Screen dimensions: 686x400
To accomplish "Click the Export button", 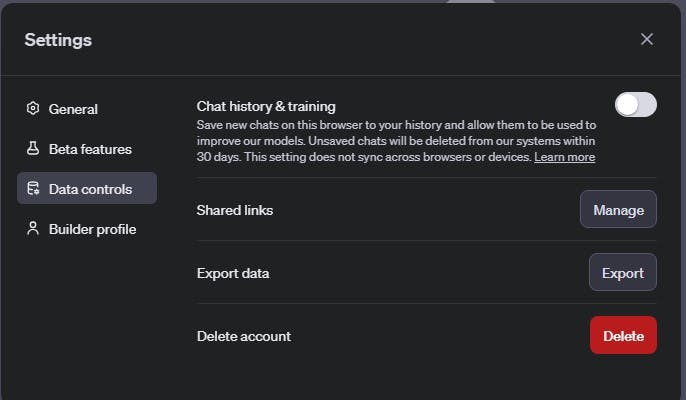I will [x=622, y=273].
